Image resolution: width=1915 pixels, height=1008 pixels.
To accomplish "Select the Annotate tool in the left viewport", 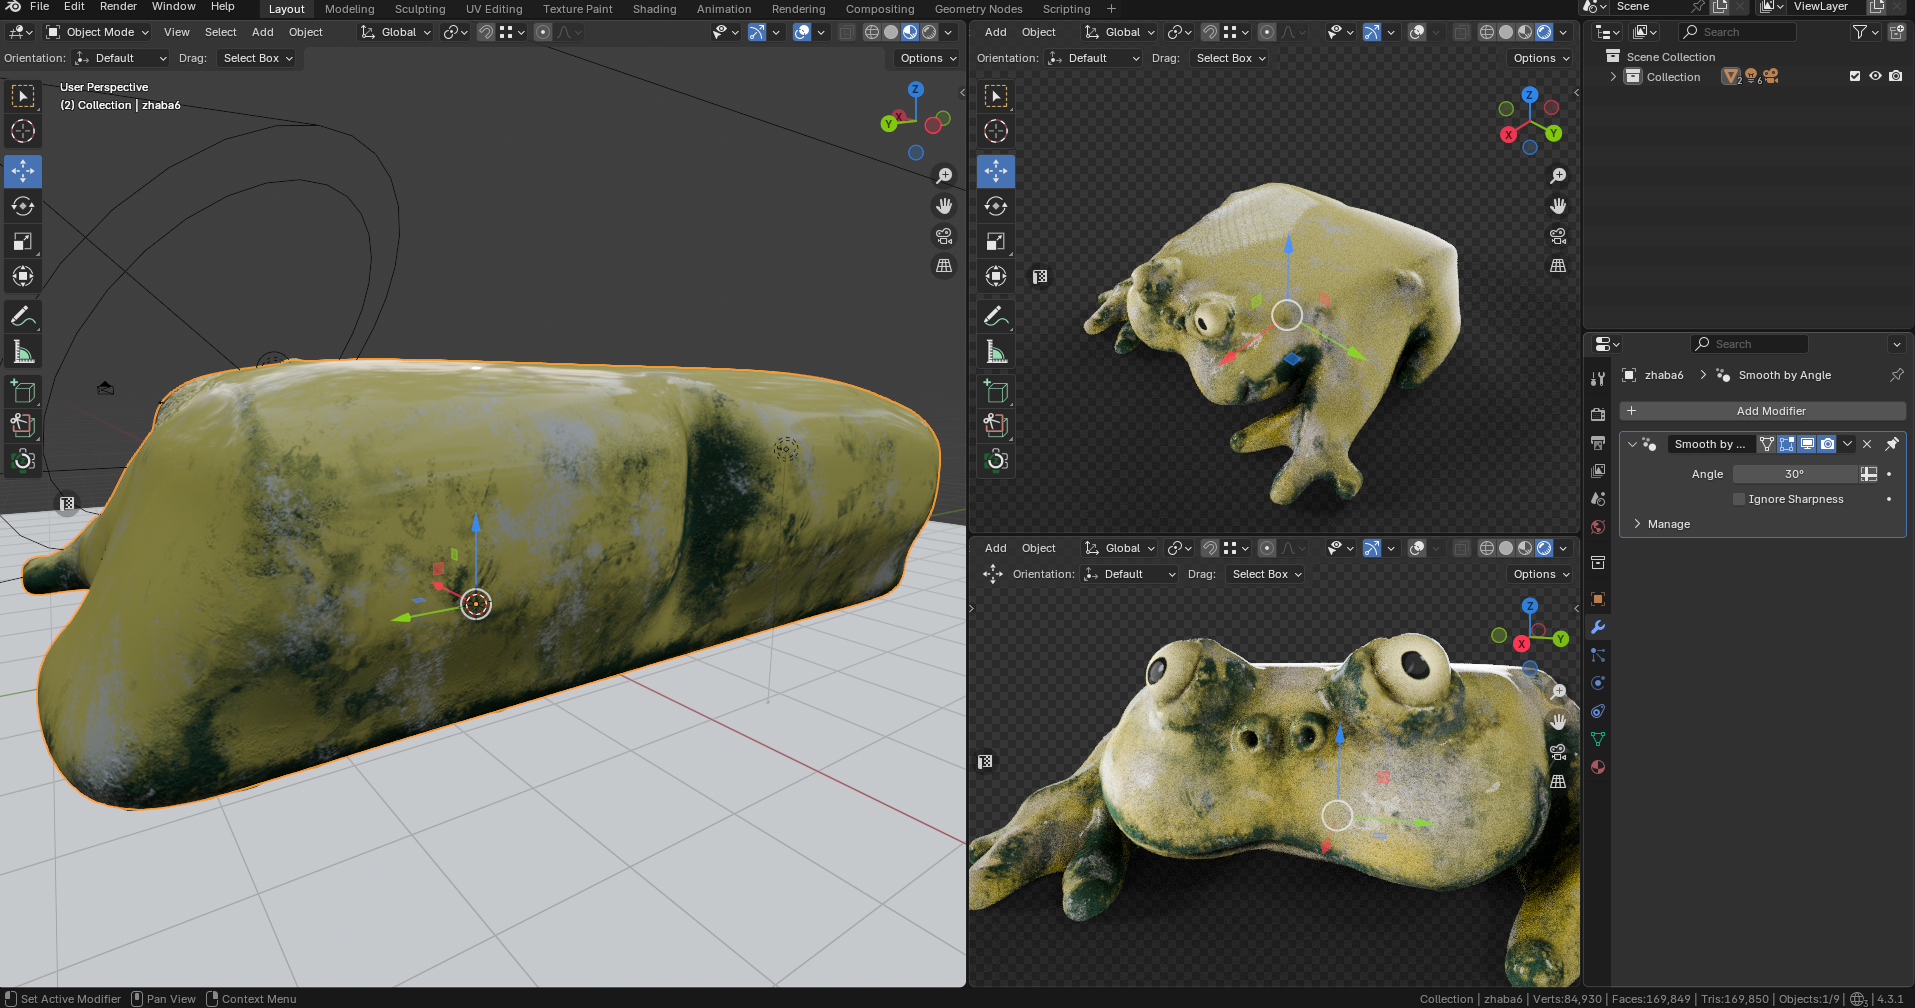I will click(x=23, y=317).
